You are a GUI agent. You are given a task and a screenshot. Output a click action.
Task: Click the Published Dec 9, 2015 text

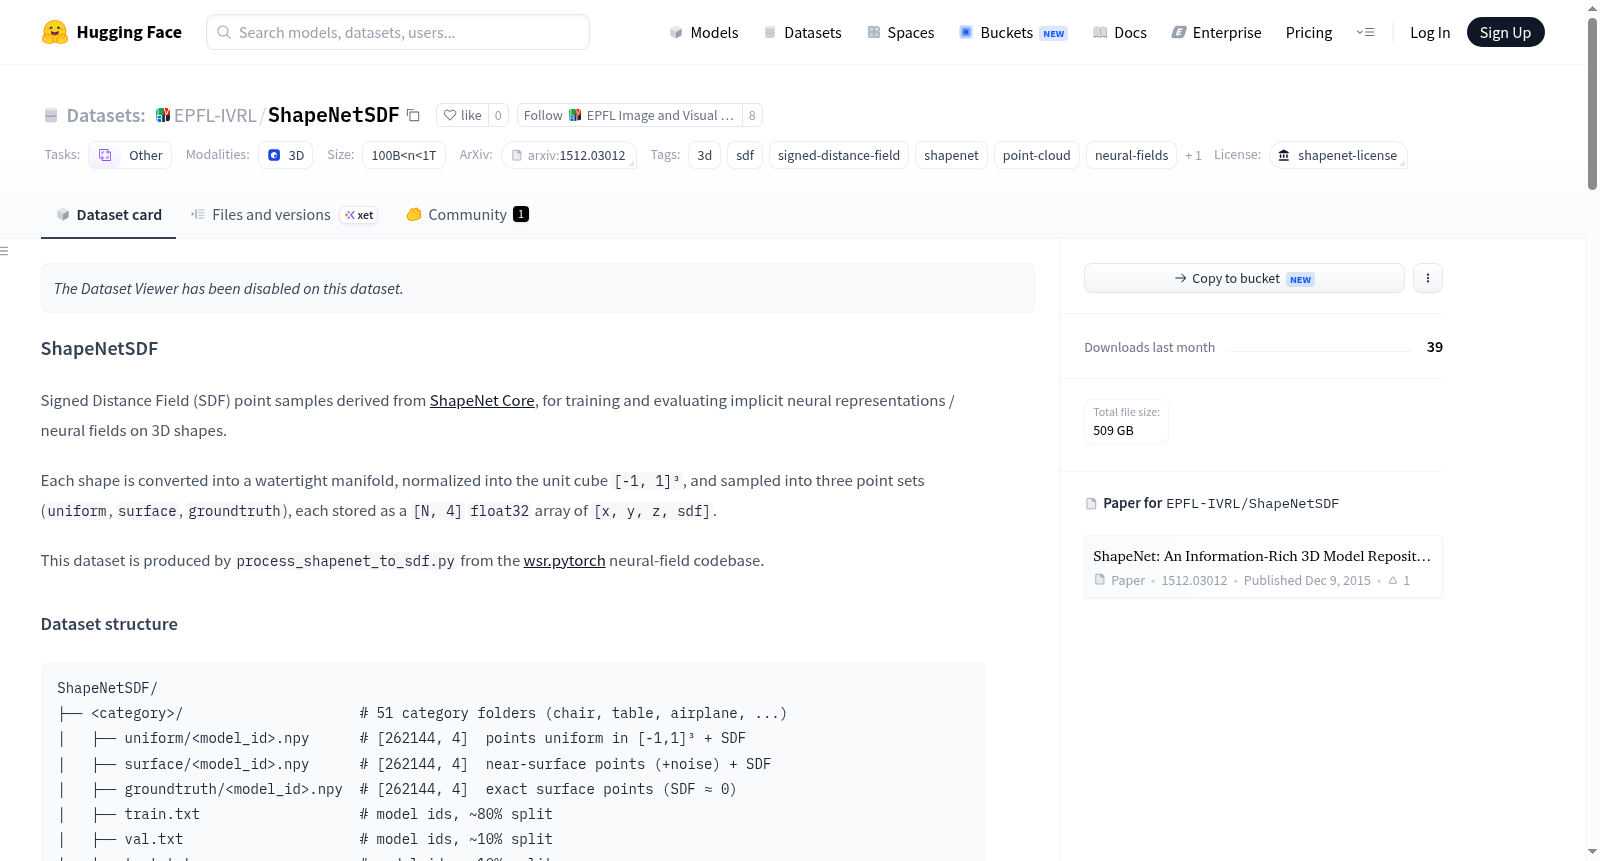point(1307,580)
